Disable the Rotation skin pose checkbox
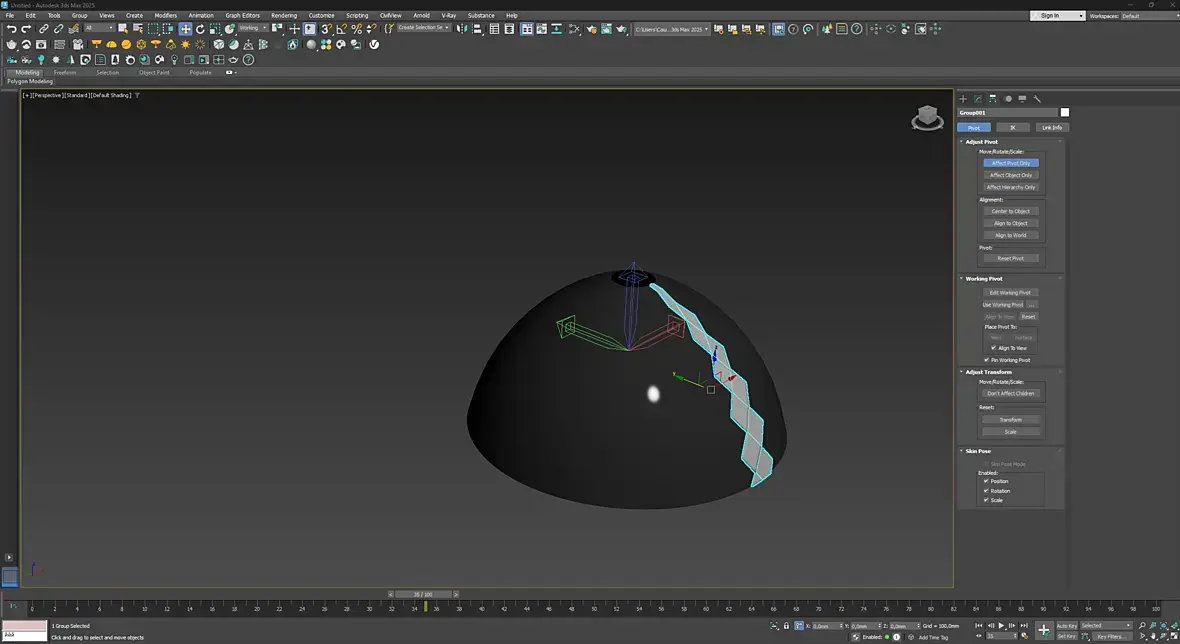This screenshot has width=1180, height=644. coord(987,491)
